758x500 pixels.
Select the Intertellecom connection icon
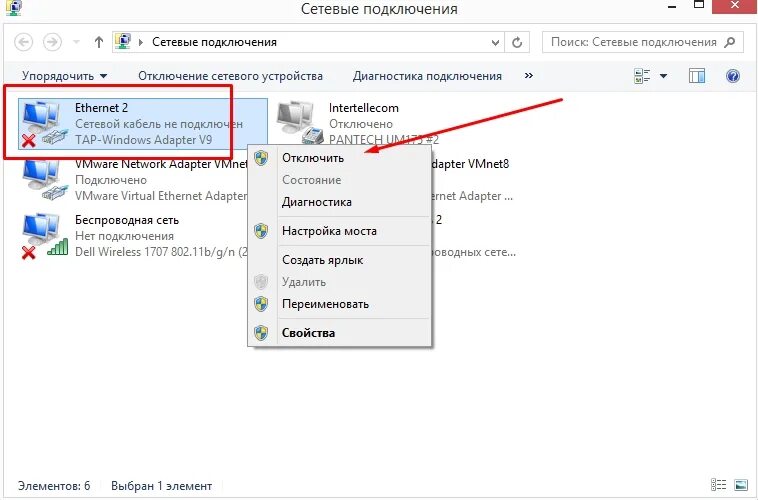[299, 123]
